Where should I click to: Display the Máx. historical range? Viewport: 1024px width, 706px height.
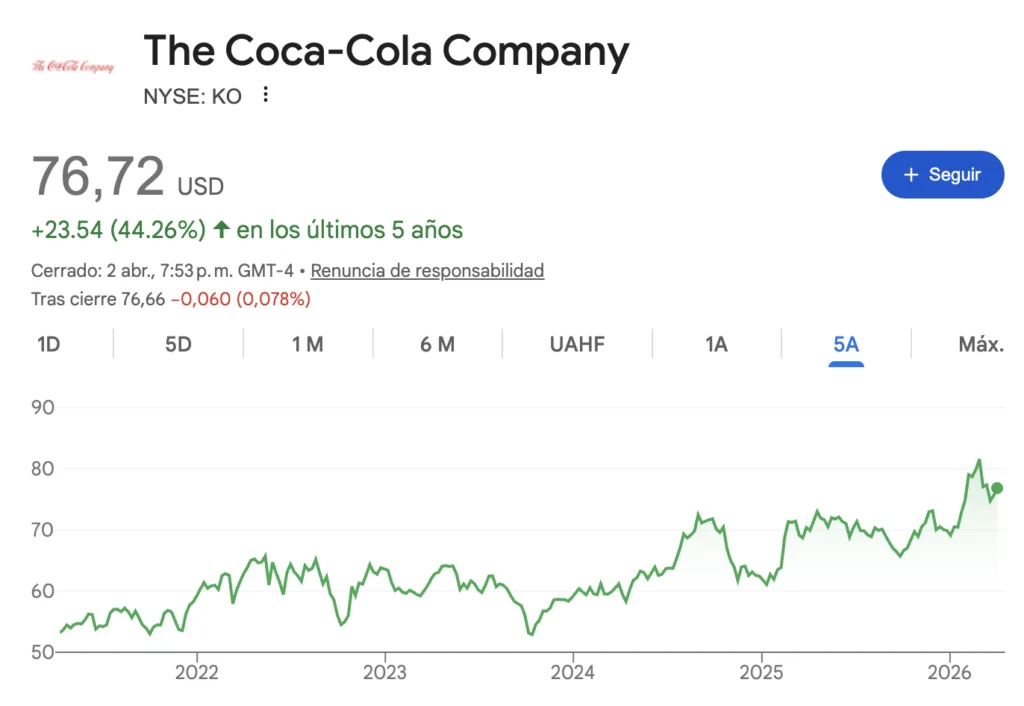[979, 344]
